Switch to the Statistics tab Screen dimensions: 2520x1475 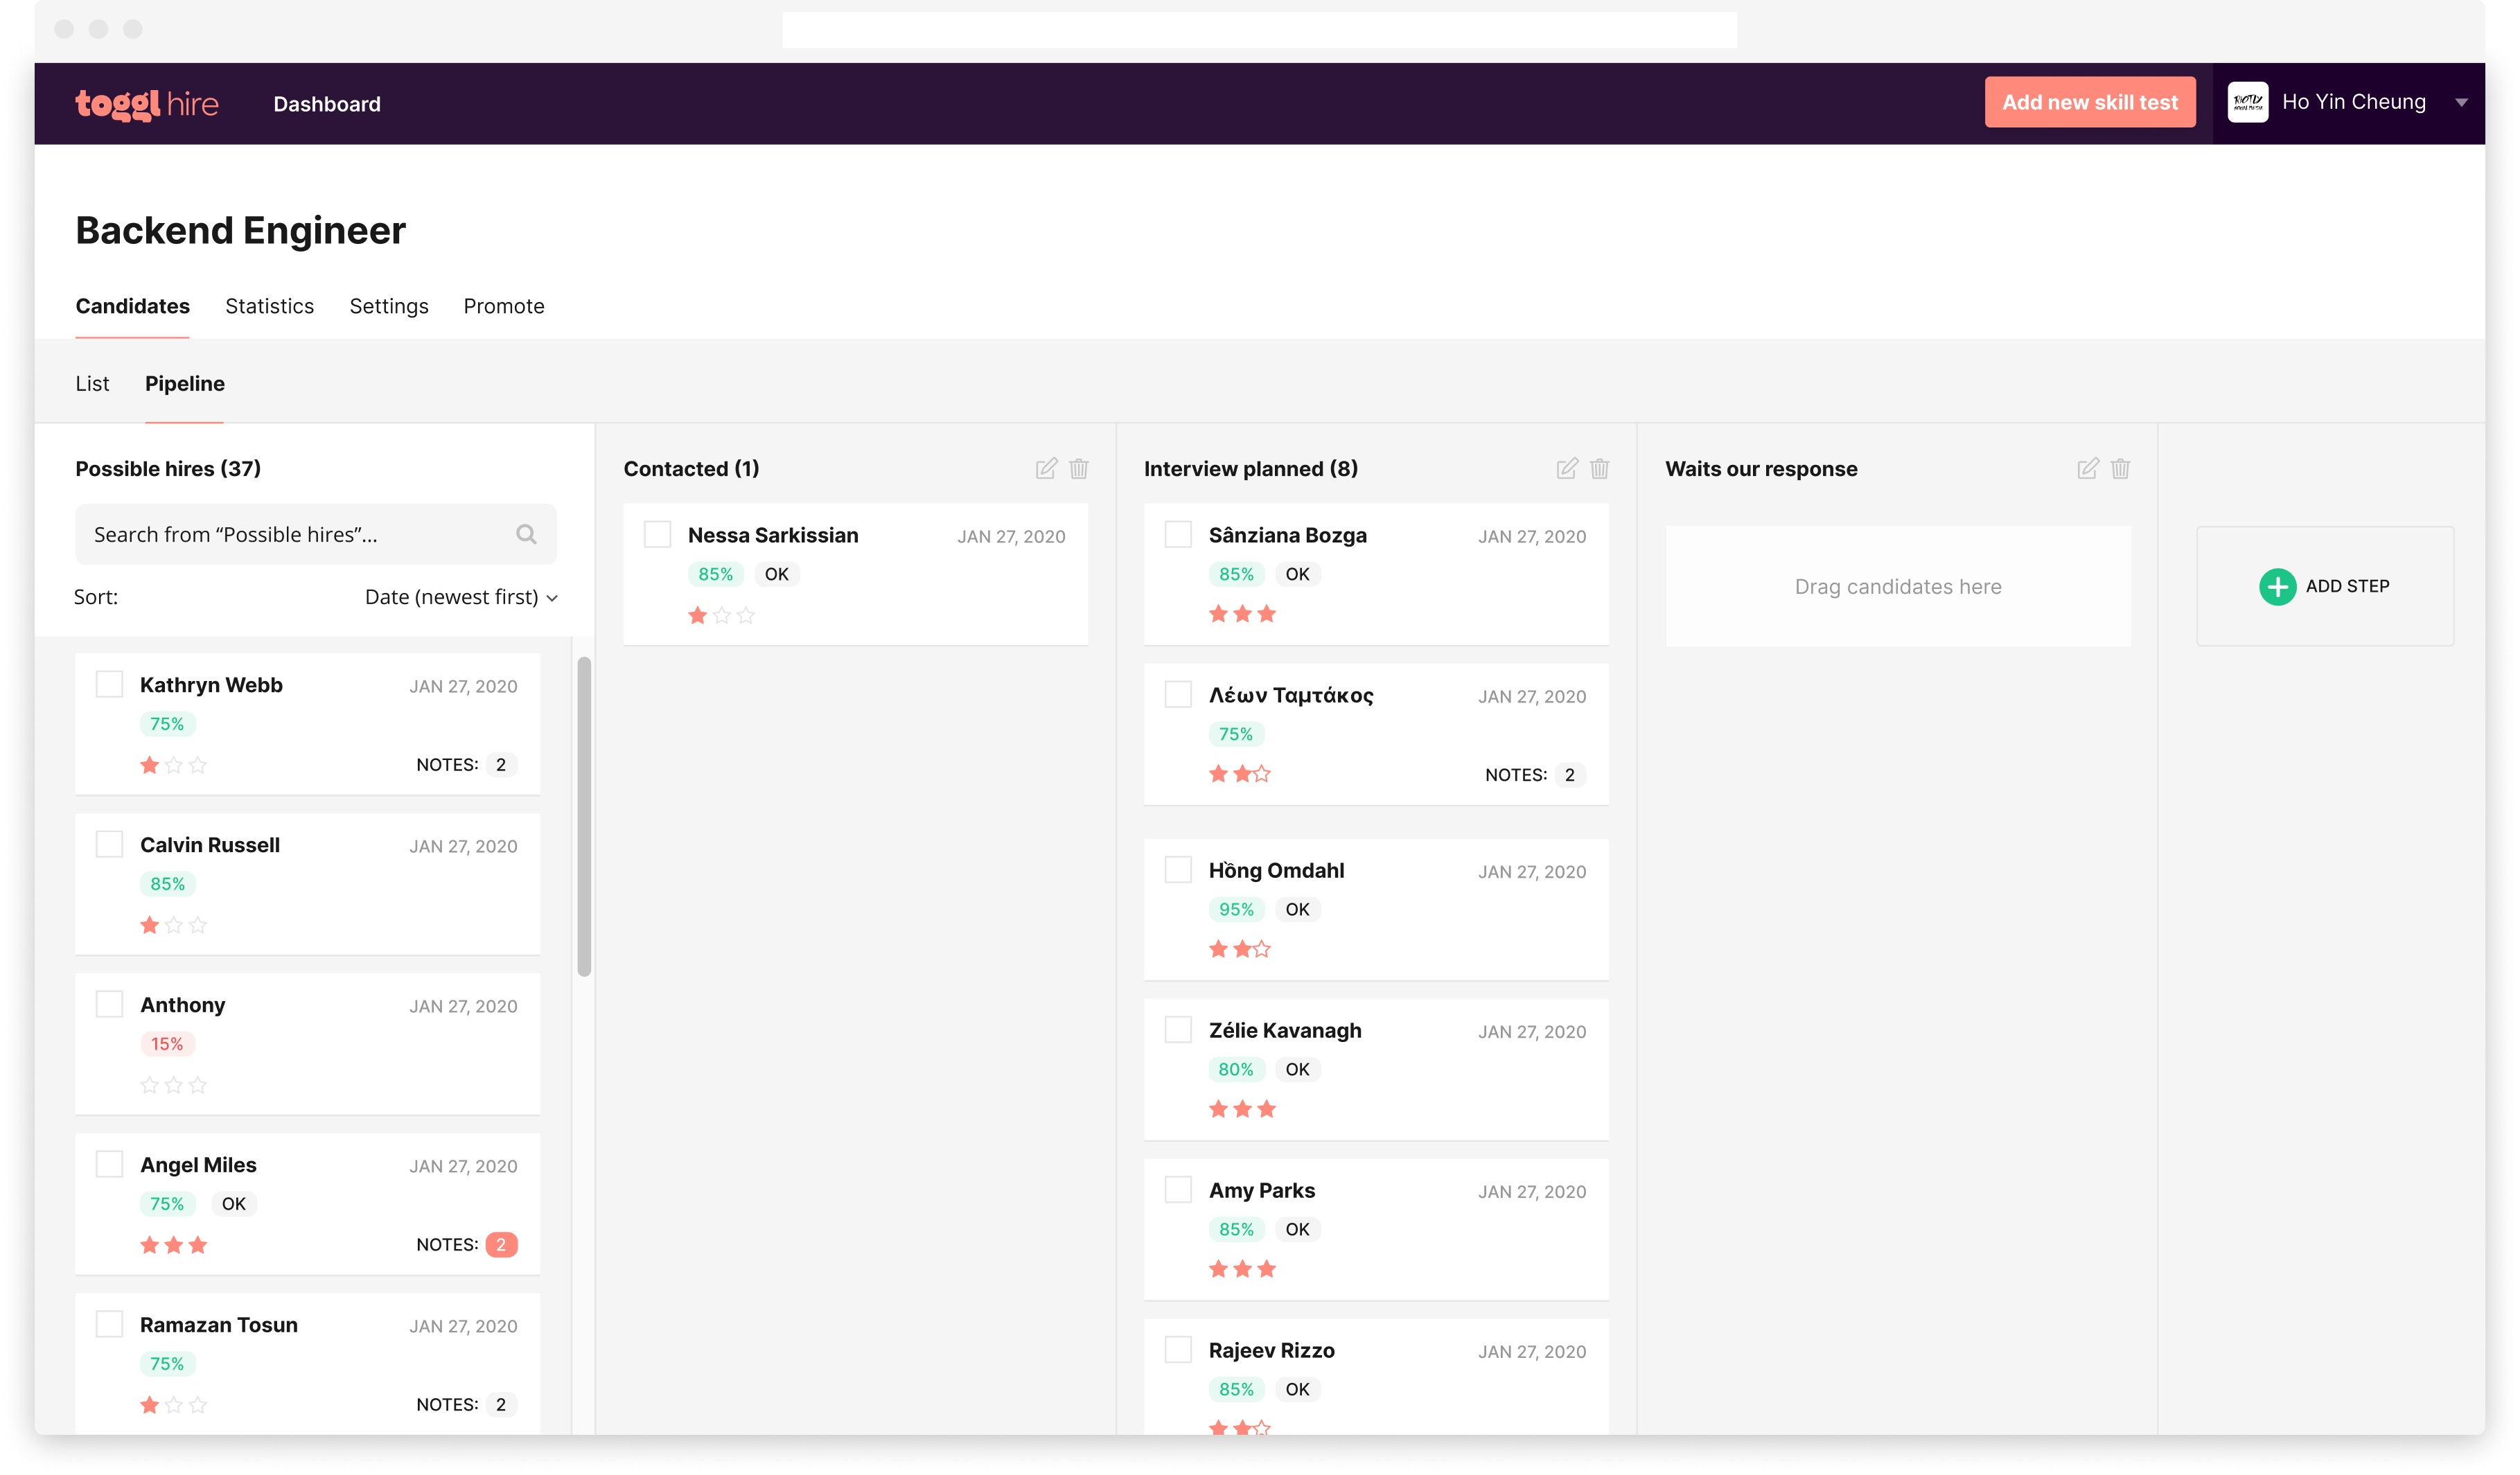(269, 306)
